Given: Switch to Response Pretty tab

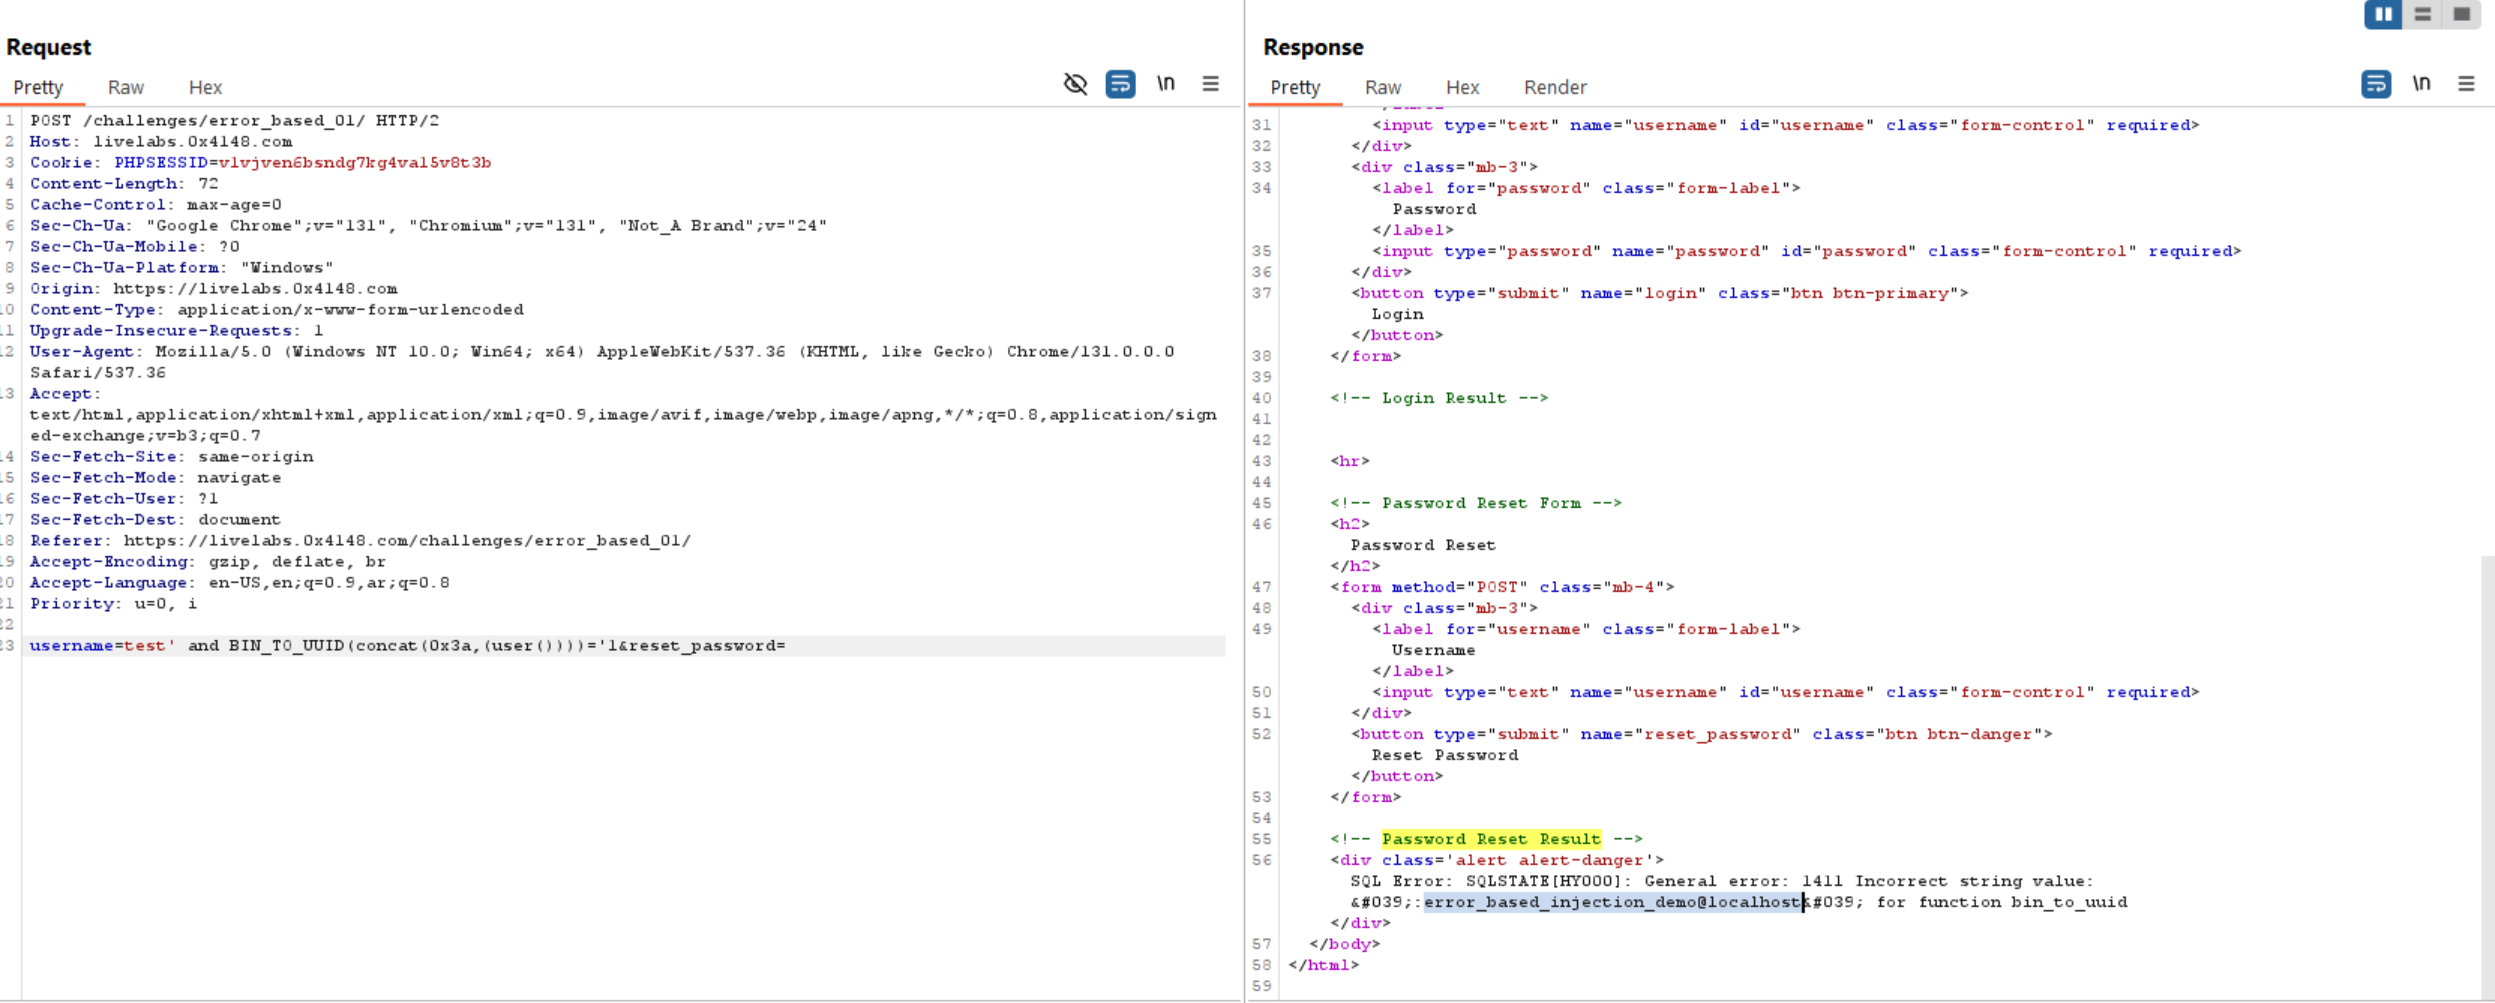Looking at the screenshot, I should tap(1295, 88).
